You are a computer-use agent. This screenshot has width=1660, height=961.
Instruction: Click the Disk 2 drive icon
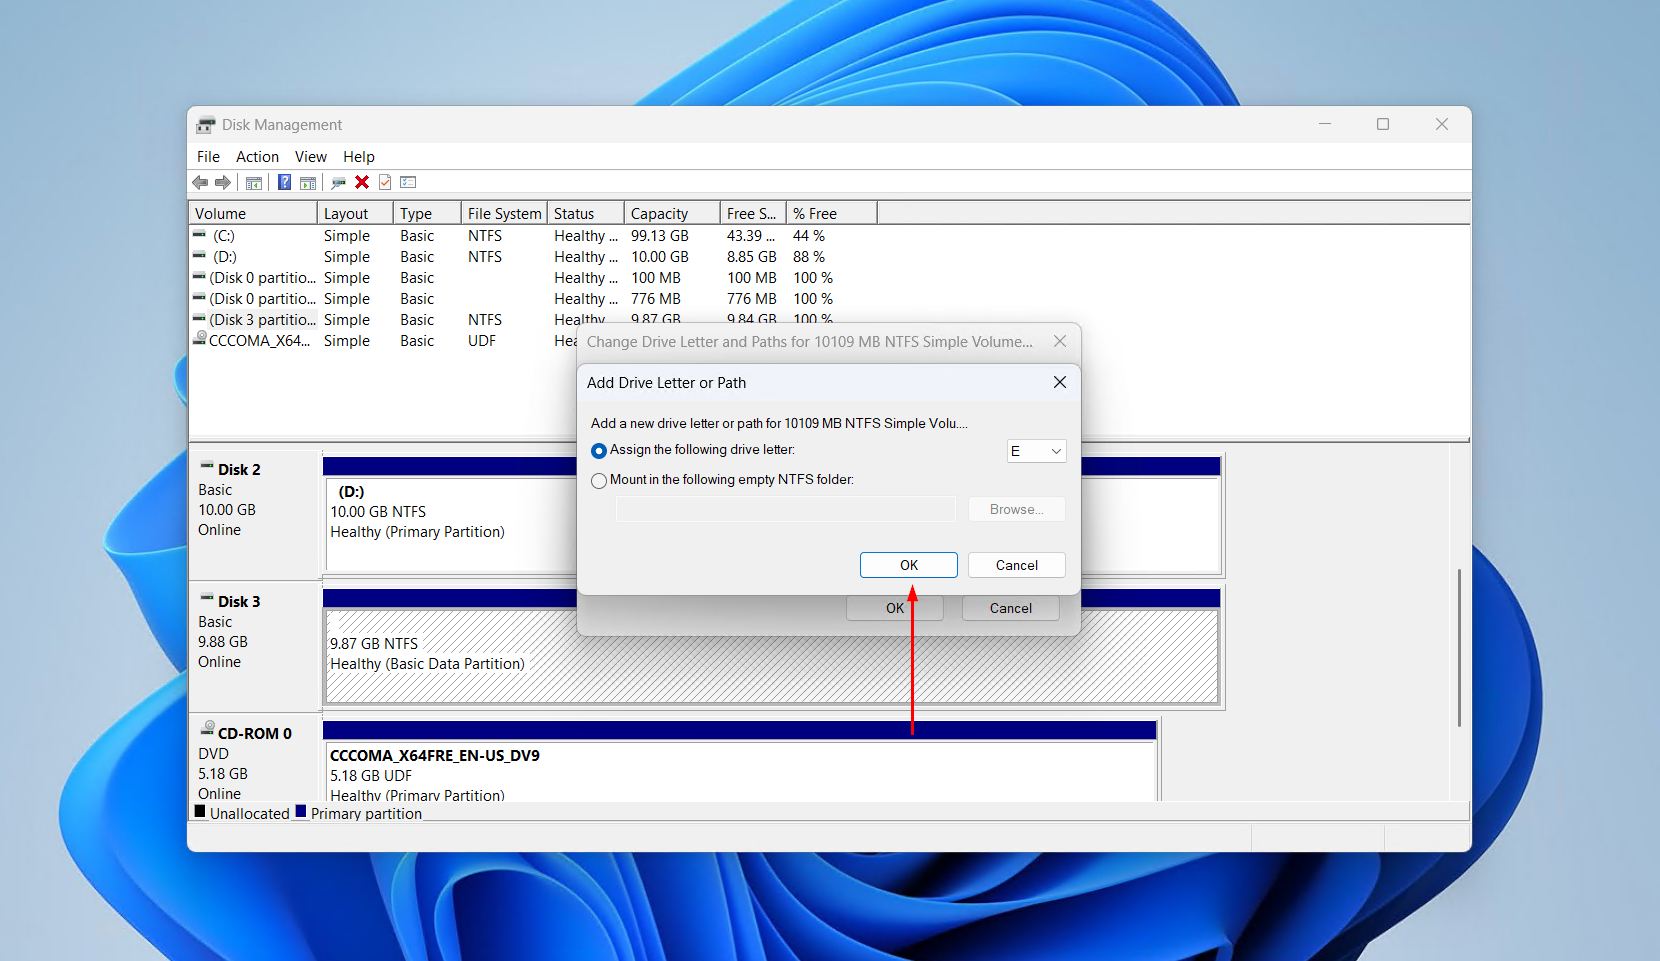point(207,466)
